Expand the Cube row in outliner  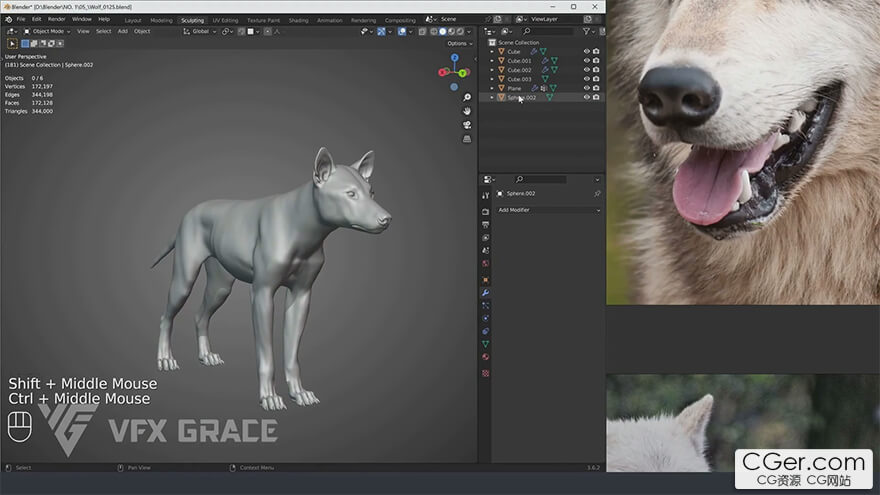[492, 52]
